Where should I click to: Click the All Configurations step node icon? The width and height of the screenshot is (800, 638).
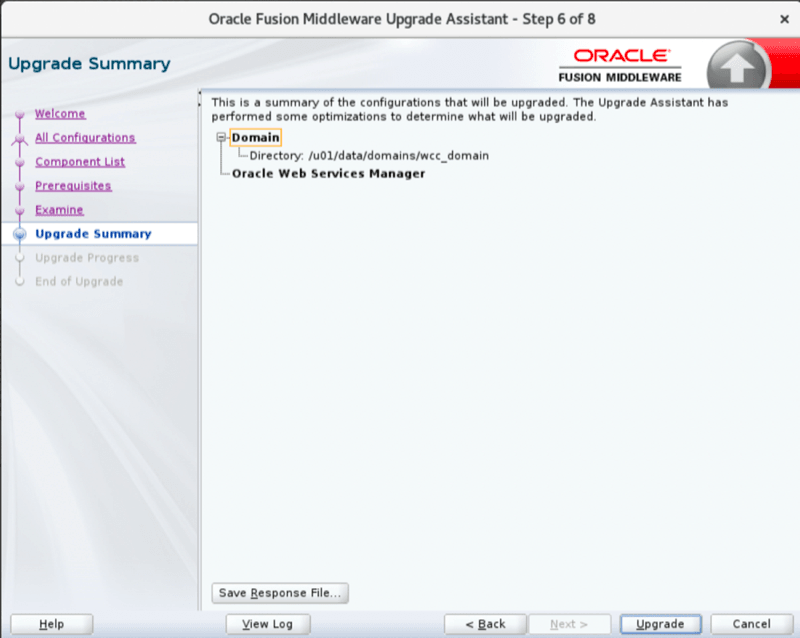coord(20,138)
